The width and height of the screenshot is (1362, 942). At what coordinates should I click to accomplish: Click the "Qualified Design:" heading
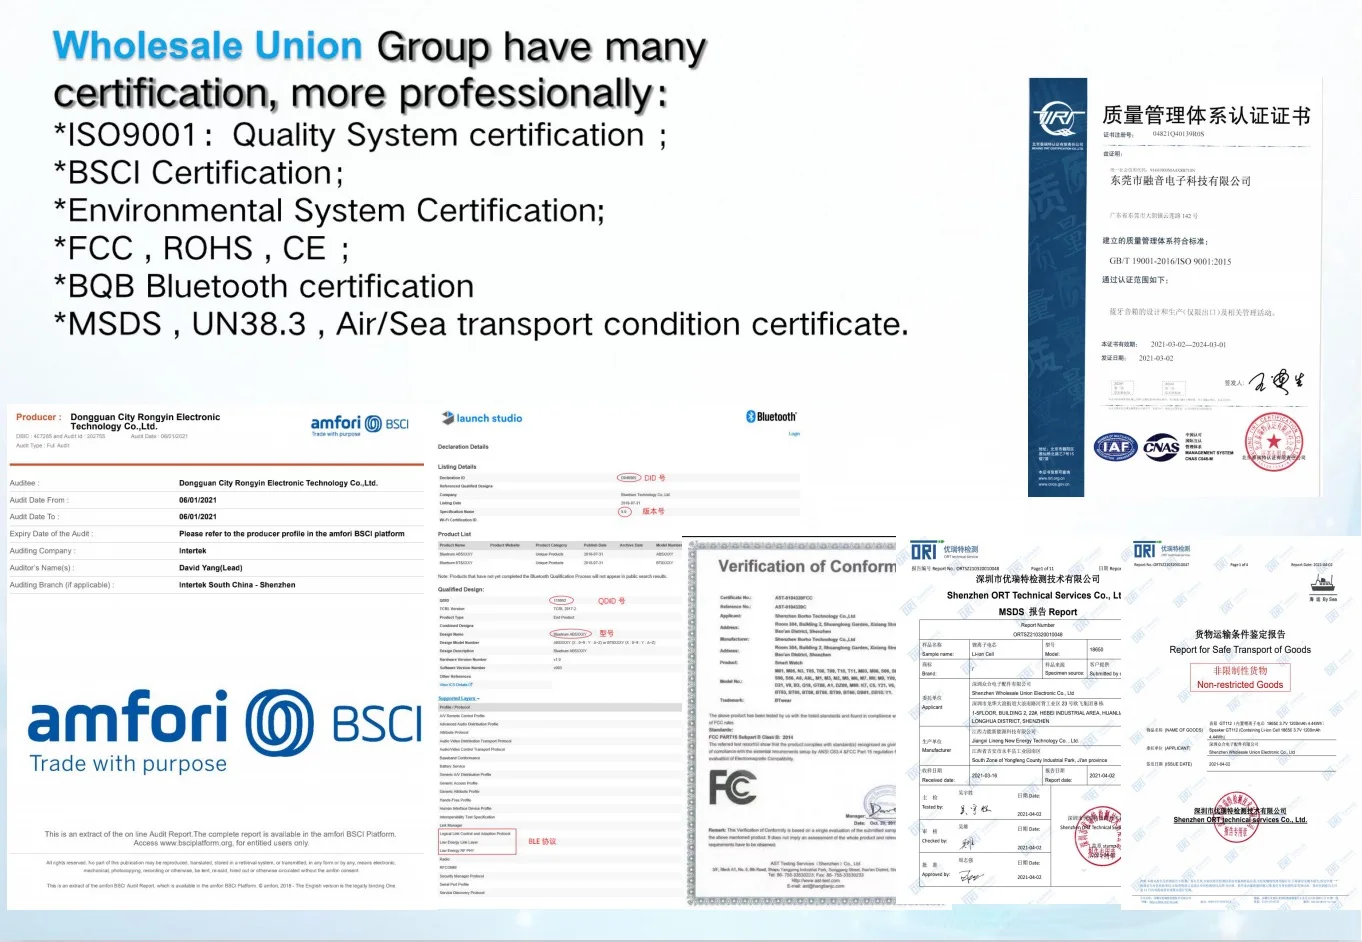461,589
